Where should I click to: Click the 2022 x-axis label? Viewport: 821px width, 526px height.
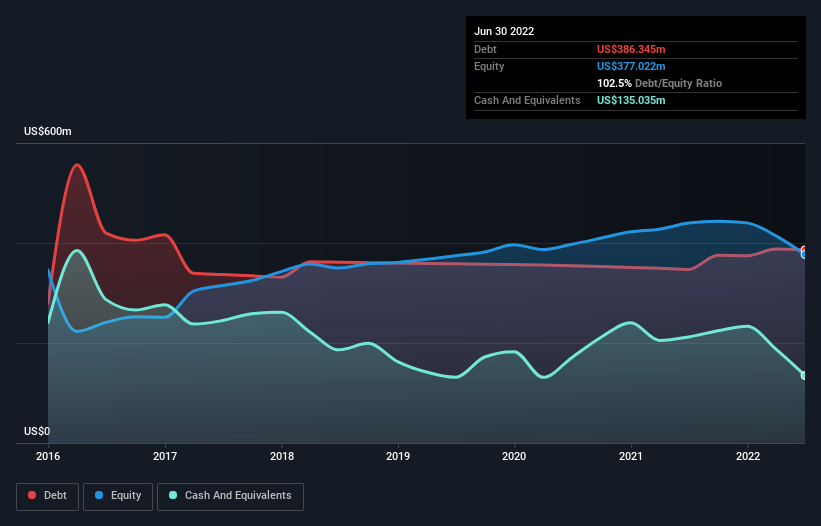(x=748, y=456)
